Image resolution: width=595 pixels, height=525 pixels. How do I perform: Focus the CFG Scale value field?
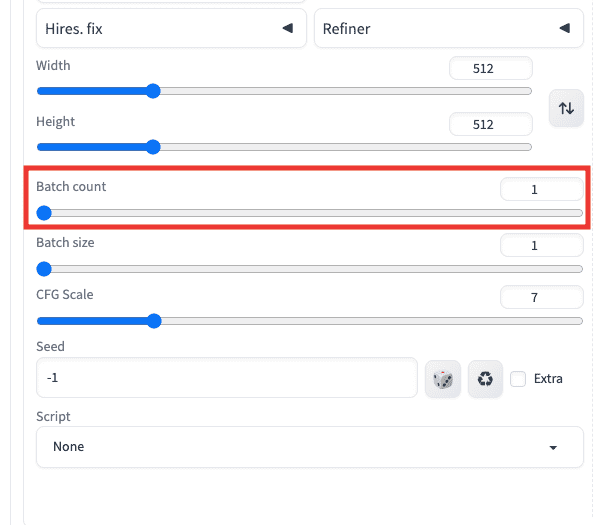pyautogui.click(x=541, y=297)
